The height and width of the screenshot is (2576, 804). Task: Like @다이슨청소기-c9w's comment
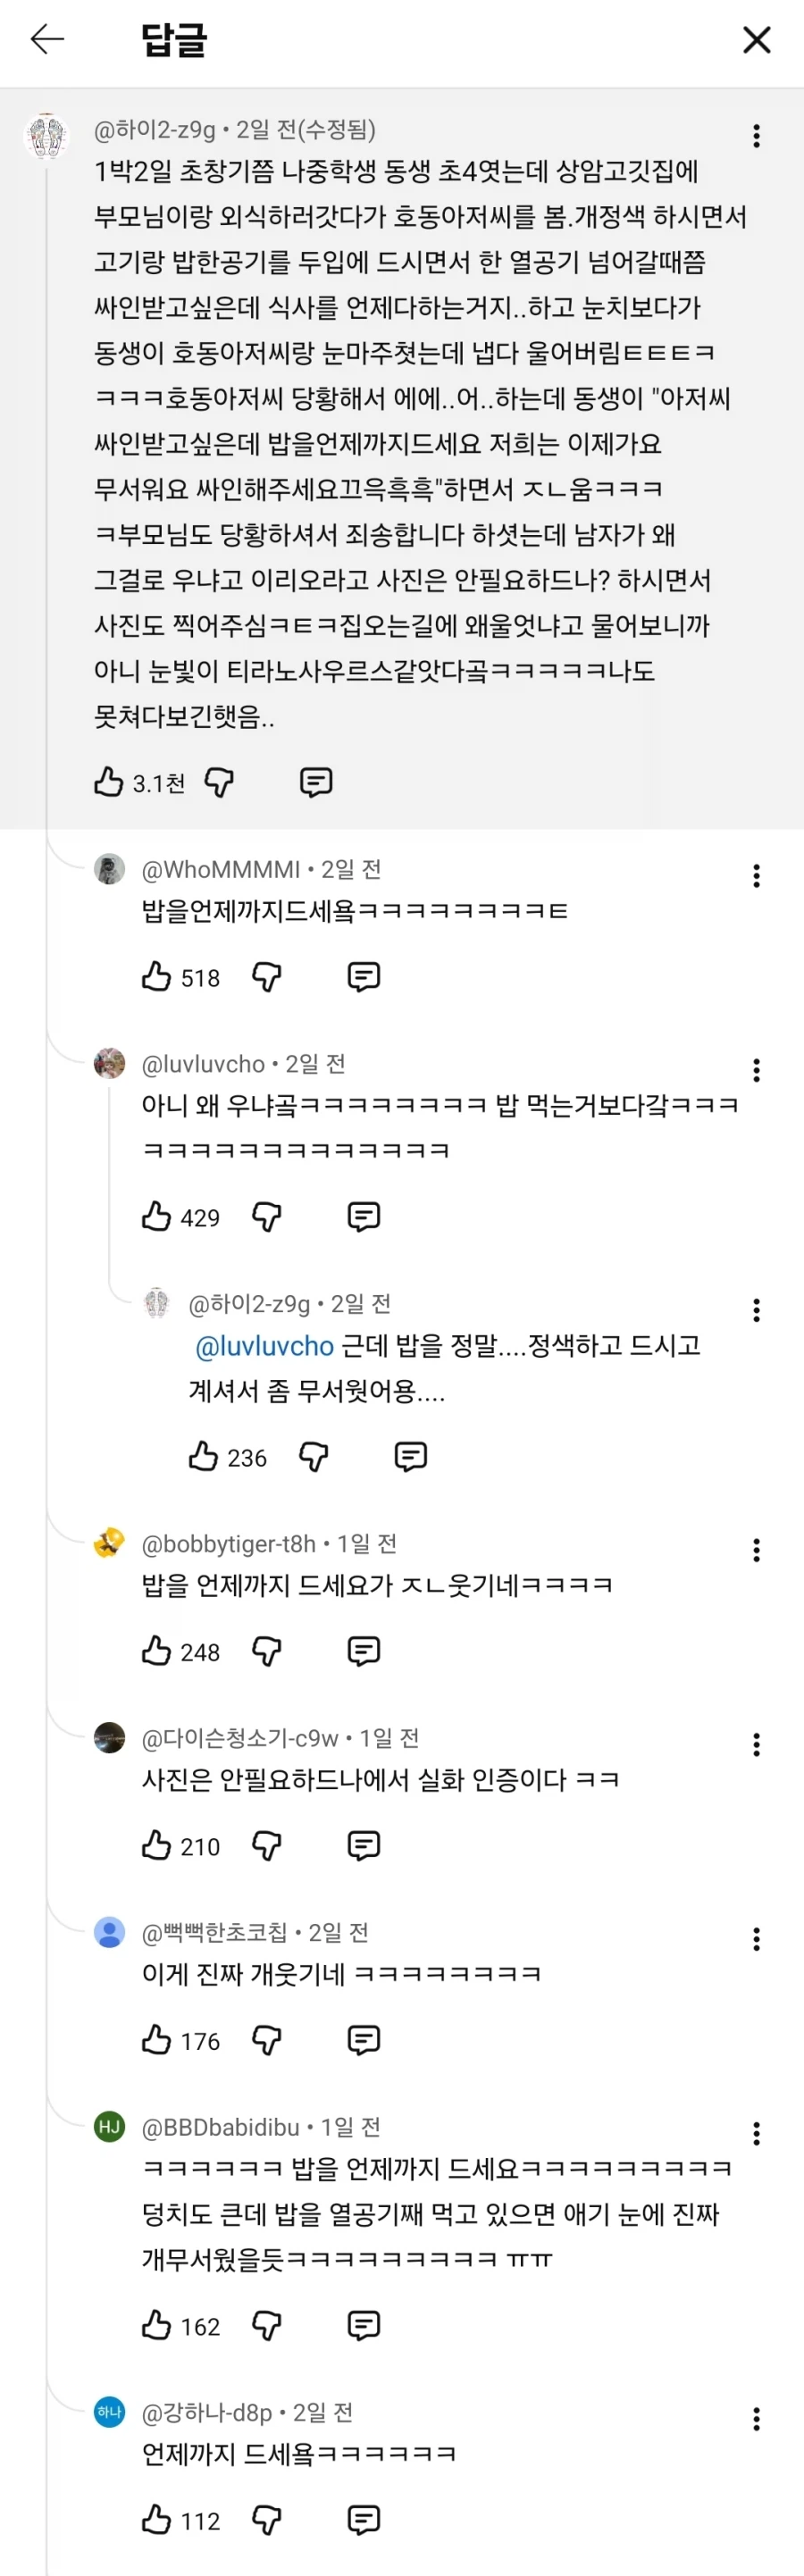157,1845
